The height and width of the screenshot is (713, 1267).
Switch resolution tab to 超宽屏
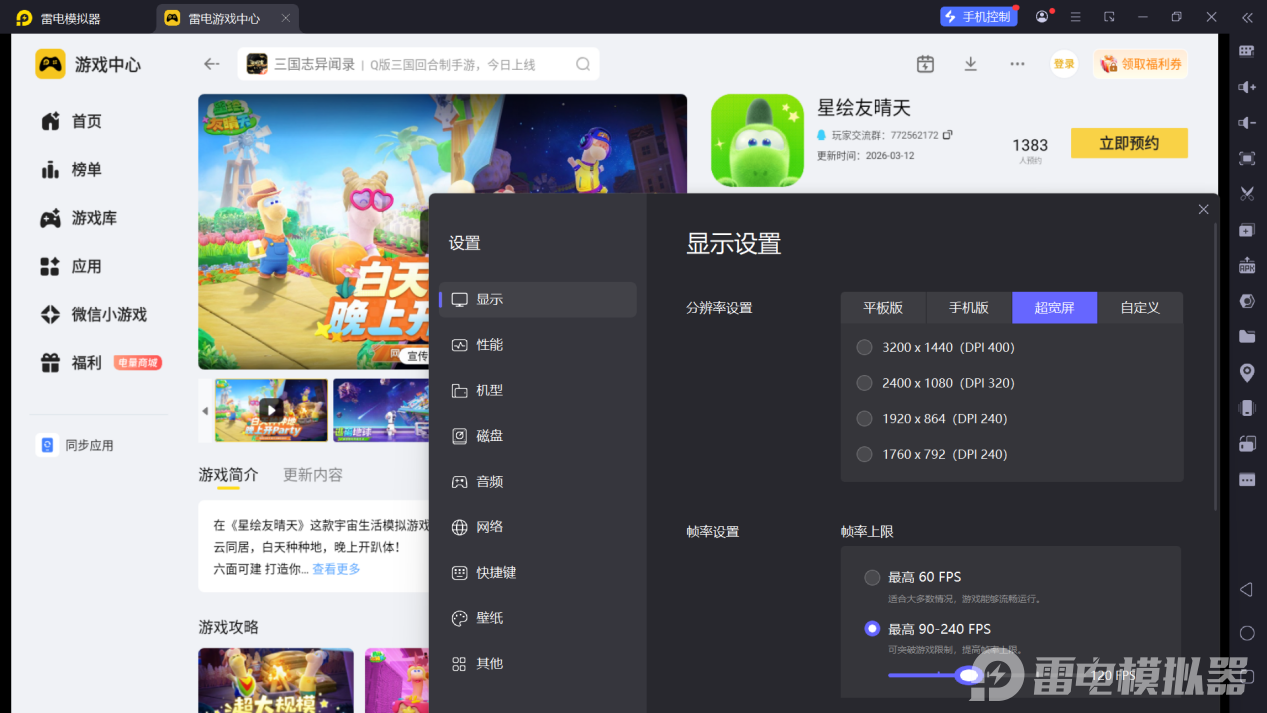[x=1054, y=308]
